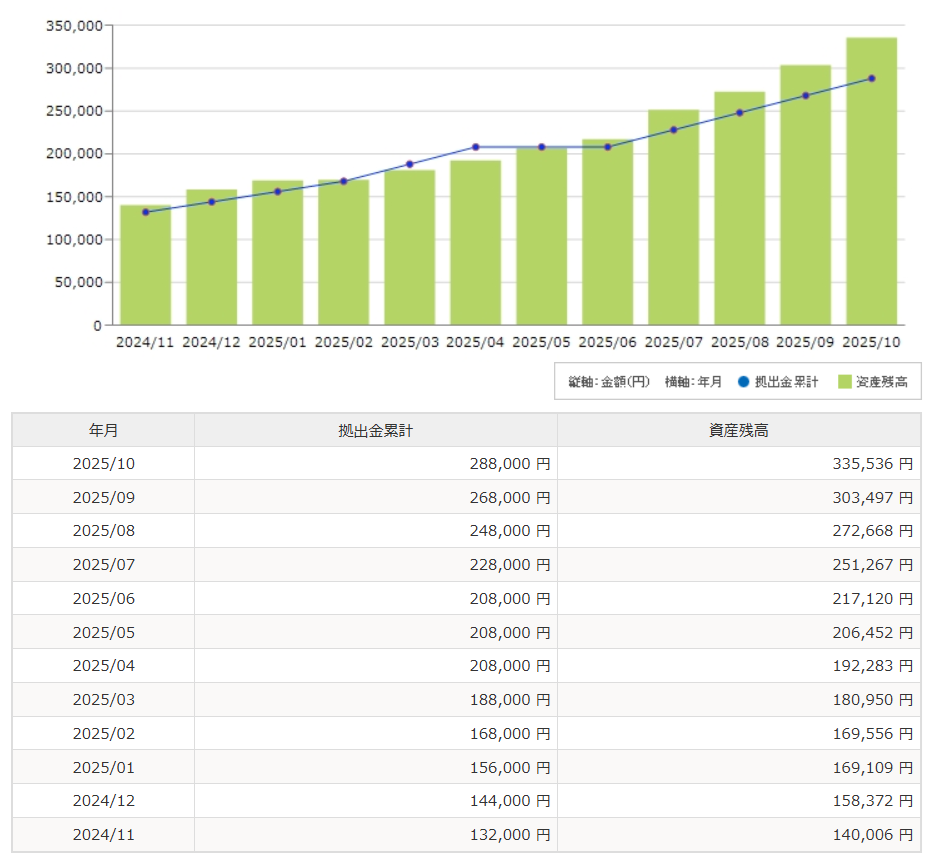Click the green bar for 2025/06
This screenshot has width=934, height=855.
[607, 240]
